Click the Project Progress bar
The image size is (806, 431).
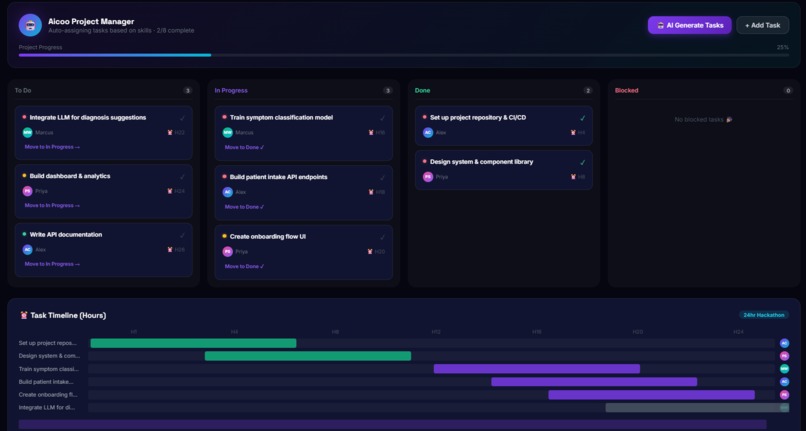click(x=404, y=55)
